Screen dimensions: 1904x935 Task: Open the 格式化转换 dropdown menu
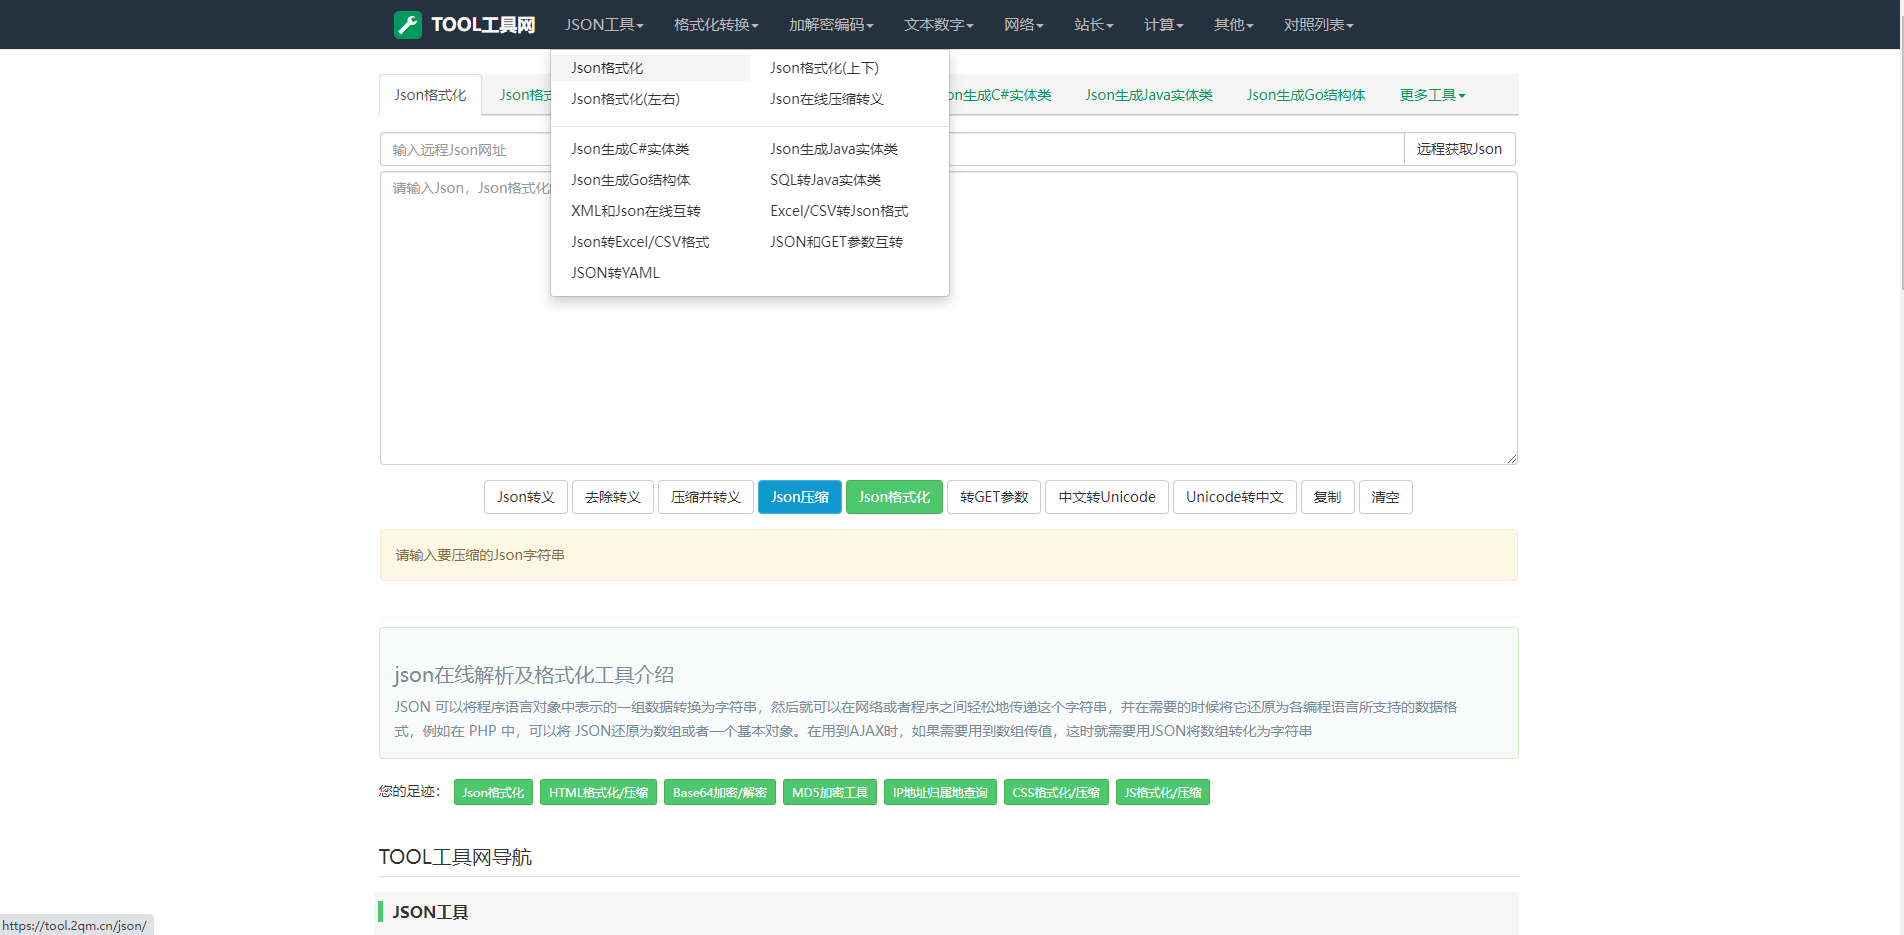pos(716,25)
